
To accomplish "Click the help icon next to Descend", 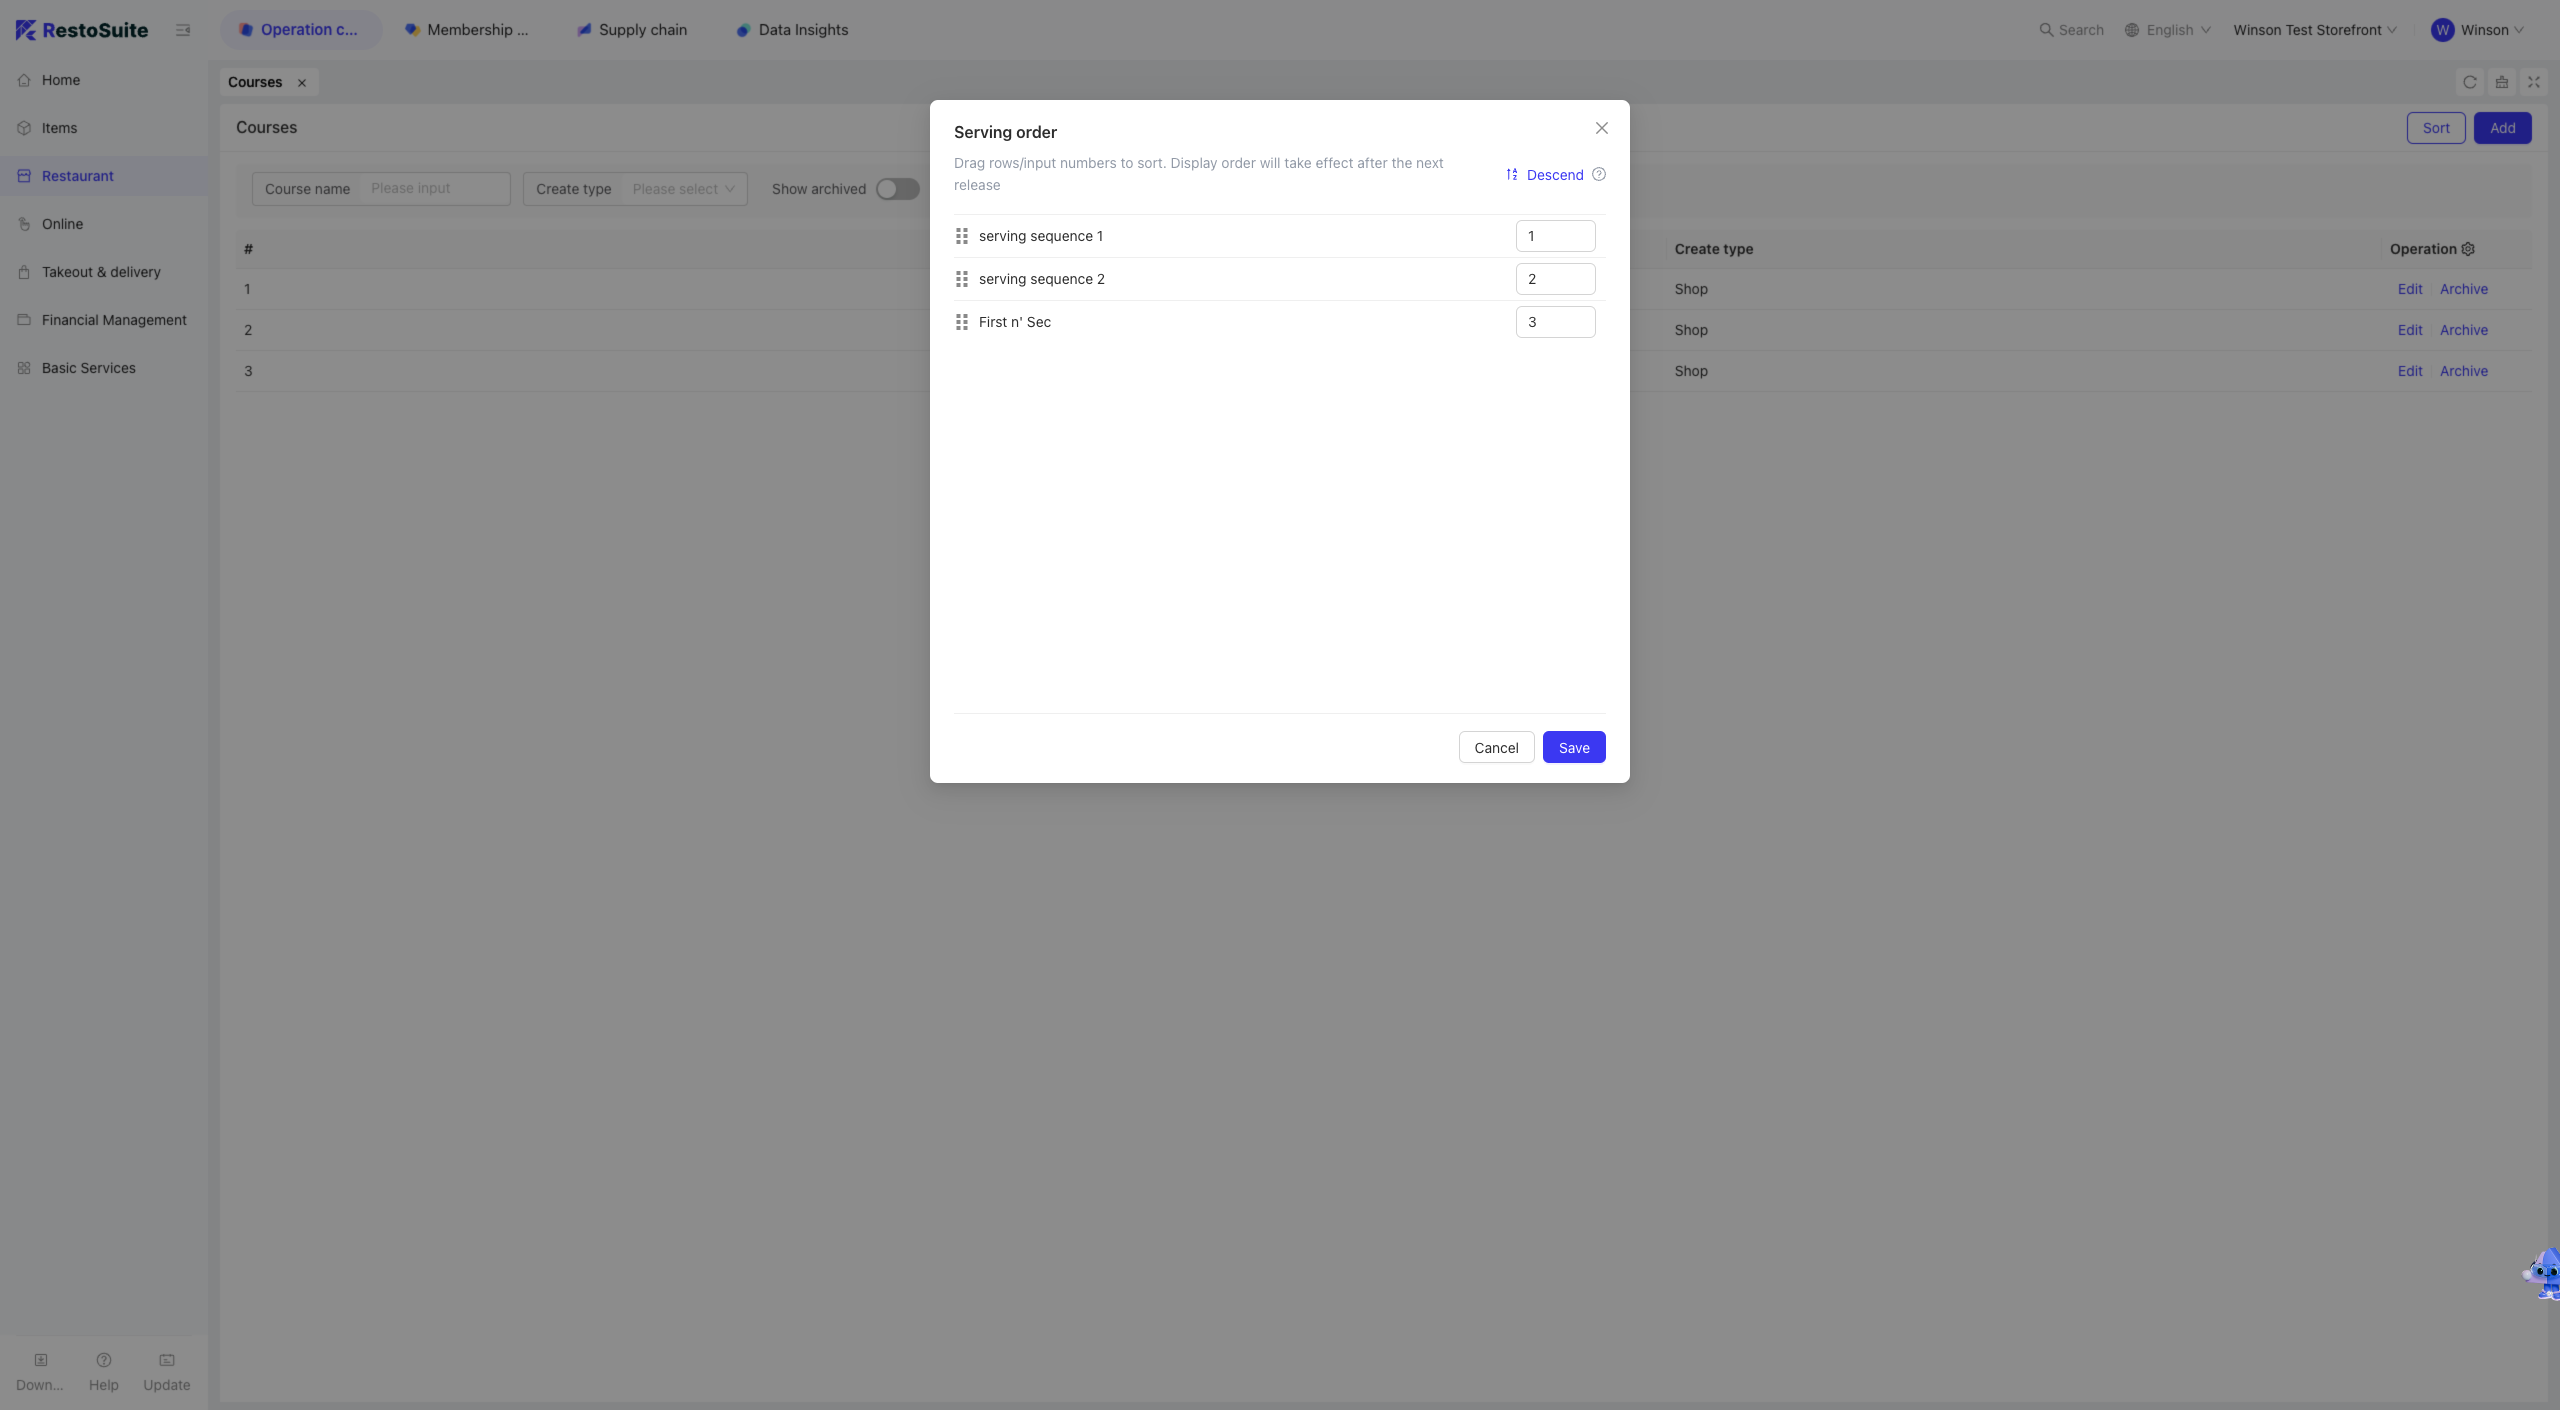I will coord(1599,175).
